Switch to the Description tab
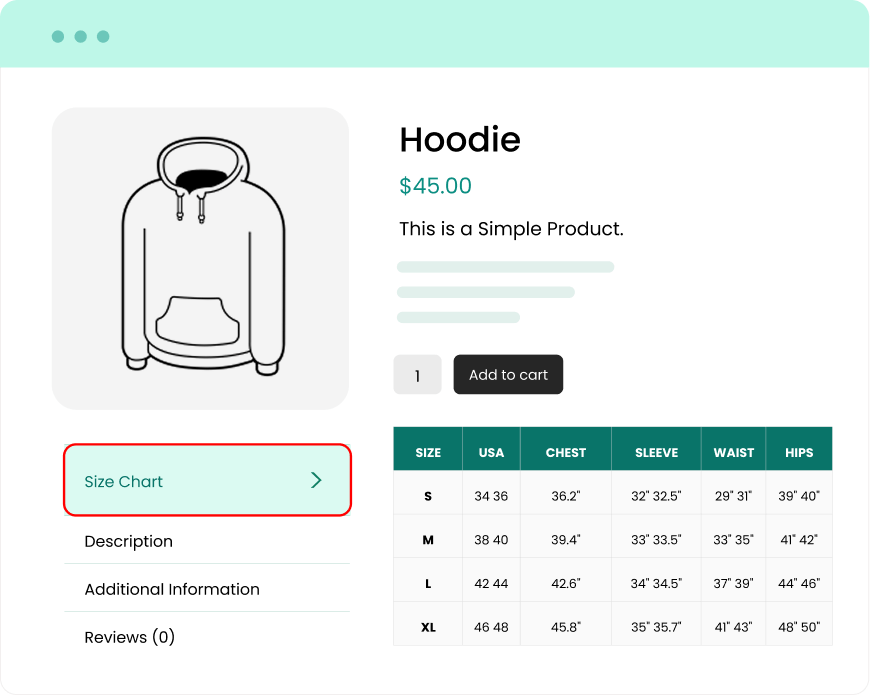Screen dimensions: 870x695 pyautogui.click(x=129, y=541)
